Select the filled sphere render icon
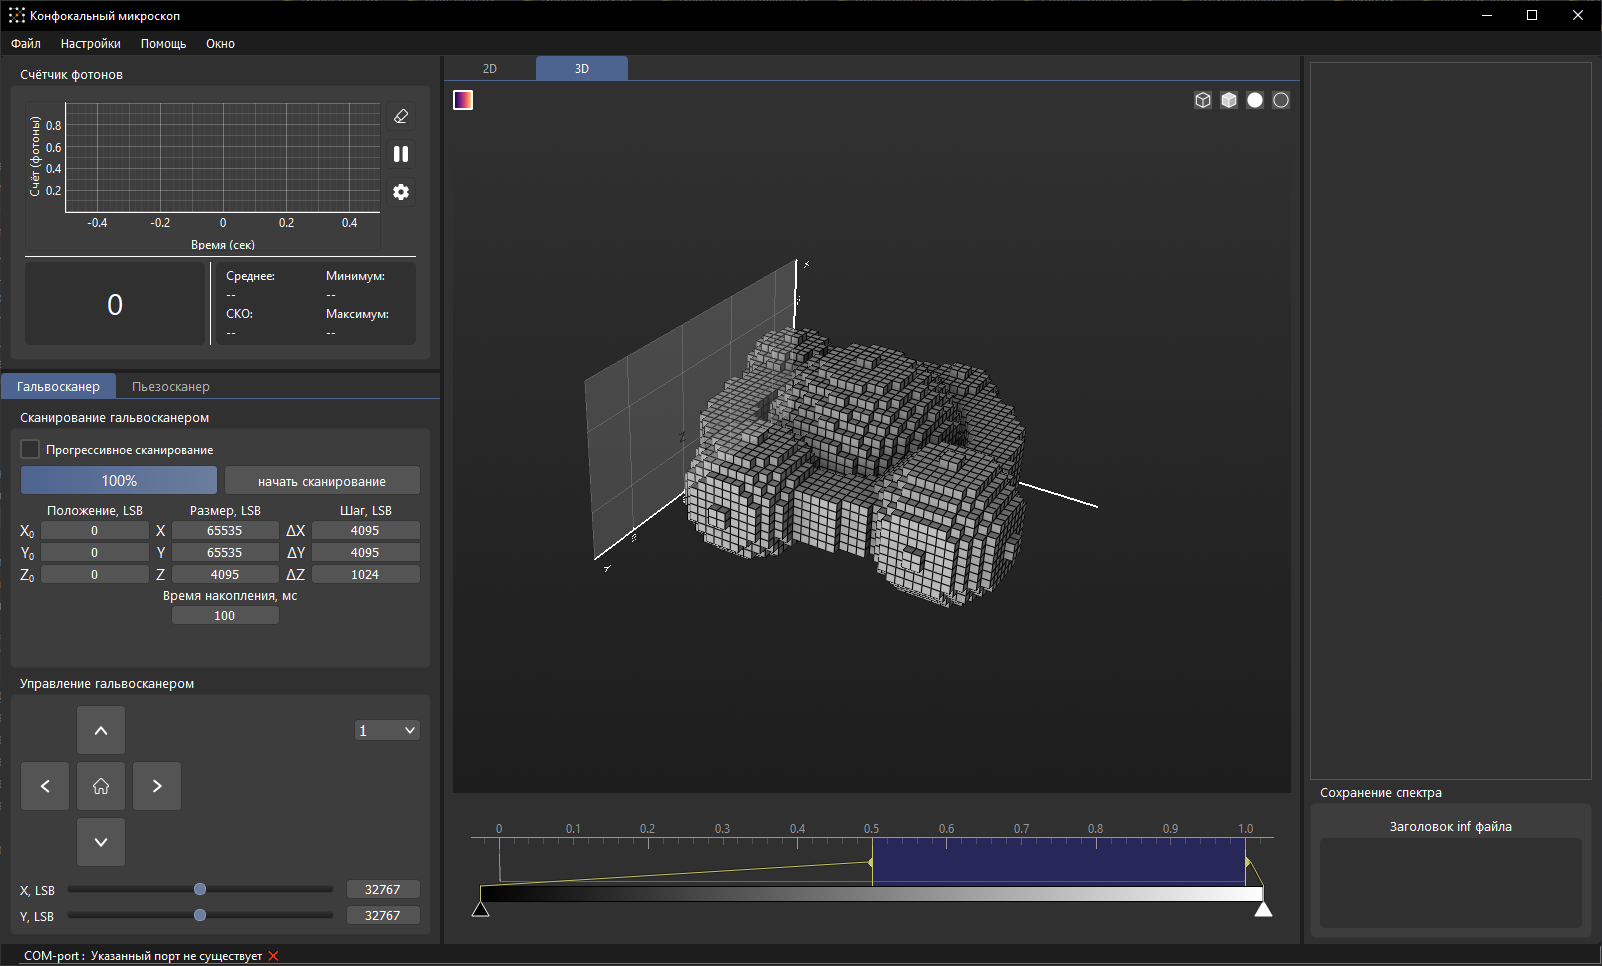 point(1255,100)
